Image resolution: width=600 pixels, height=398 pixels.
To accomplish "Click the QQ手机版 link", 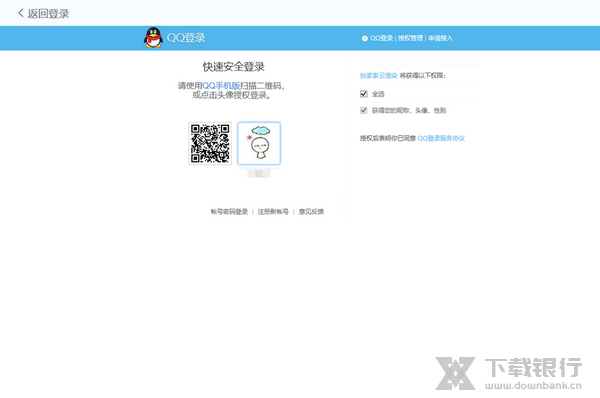I will (x=221, y=86).
